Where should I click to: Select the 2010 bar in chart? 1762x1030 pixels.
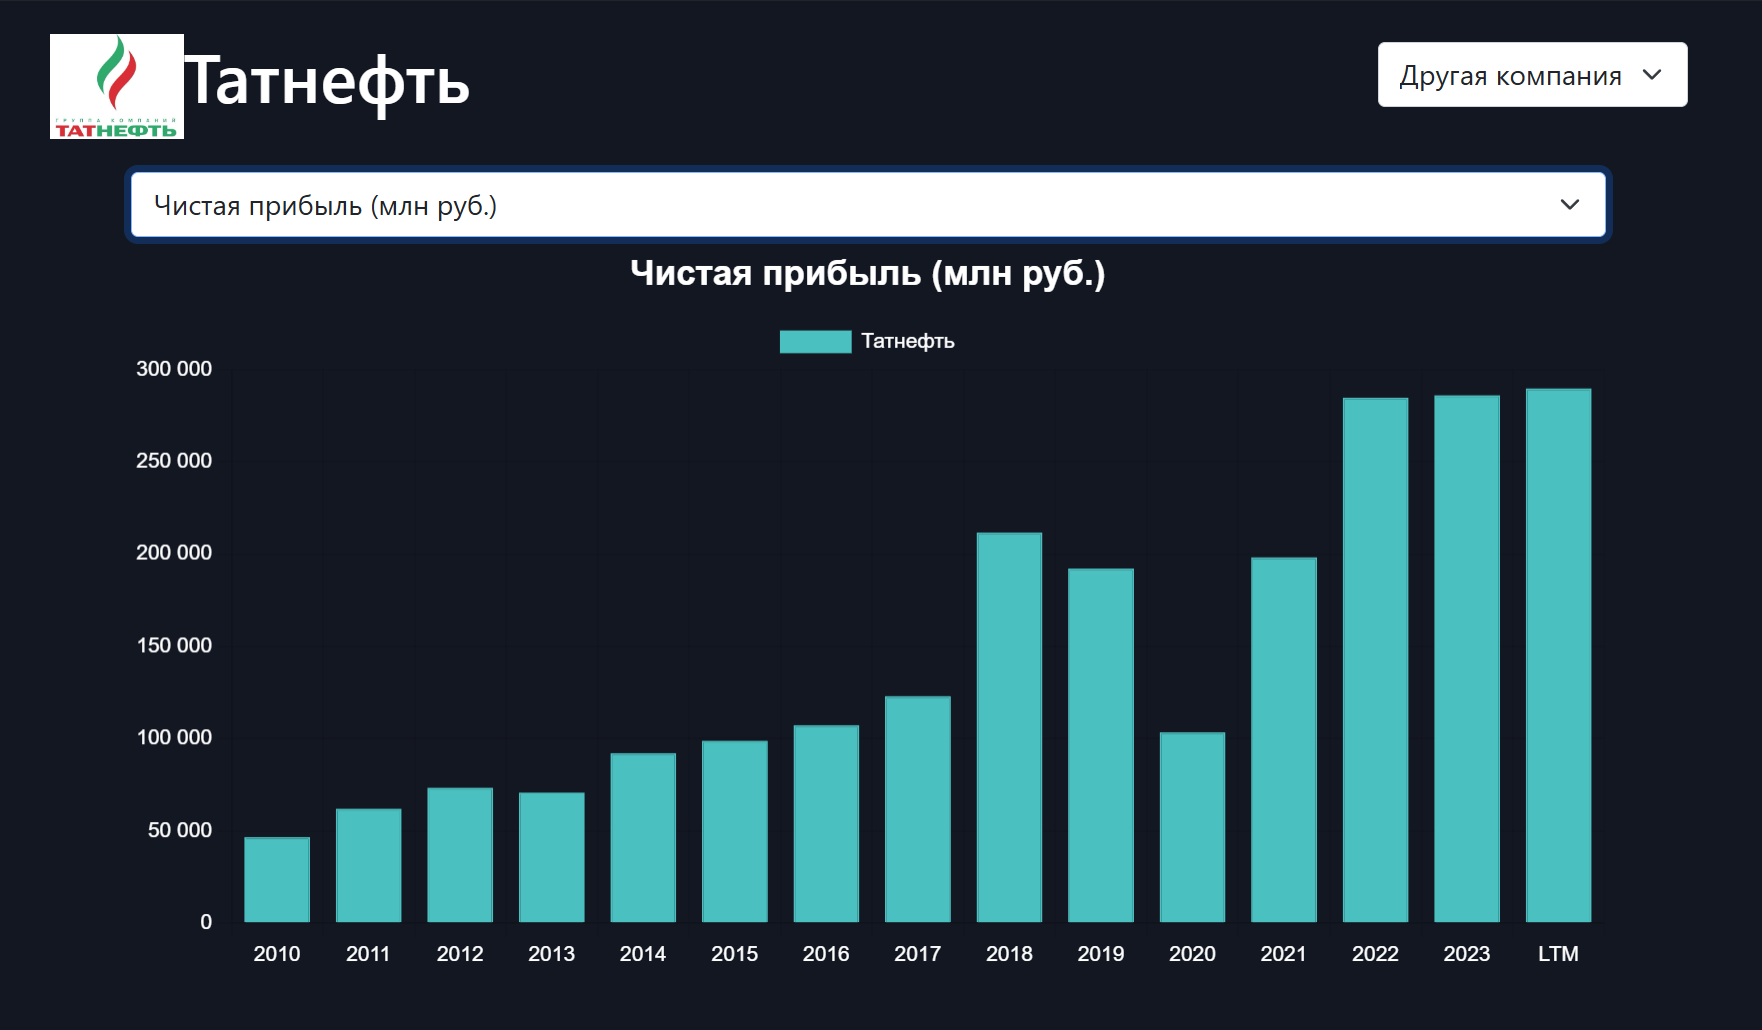(277, 879)
